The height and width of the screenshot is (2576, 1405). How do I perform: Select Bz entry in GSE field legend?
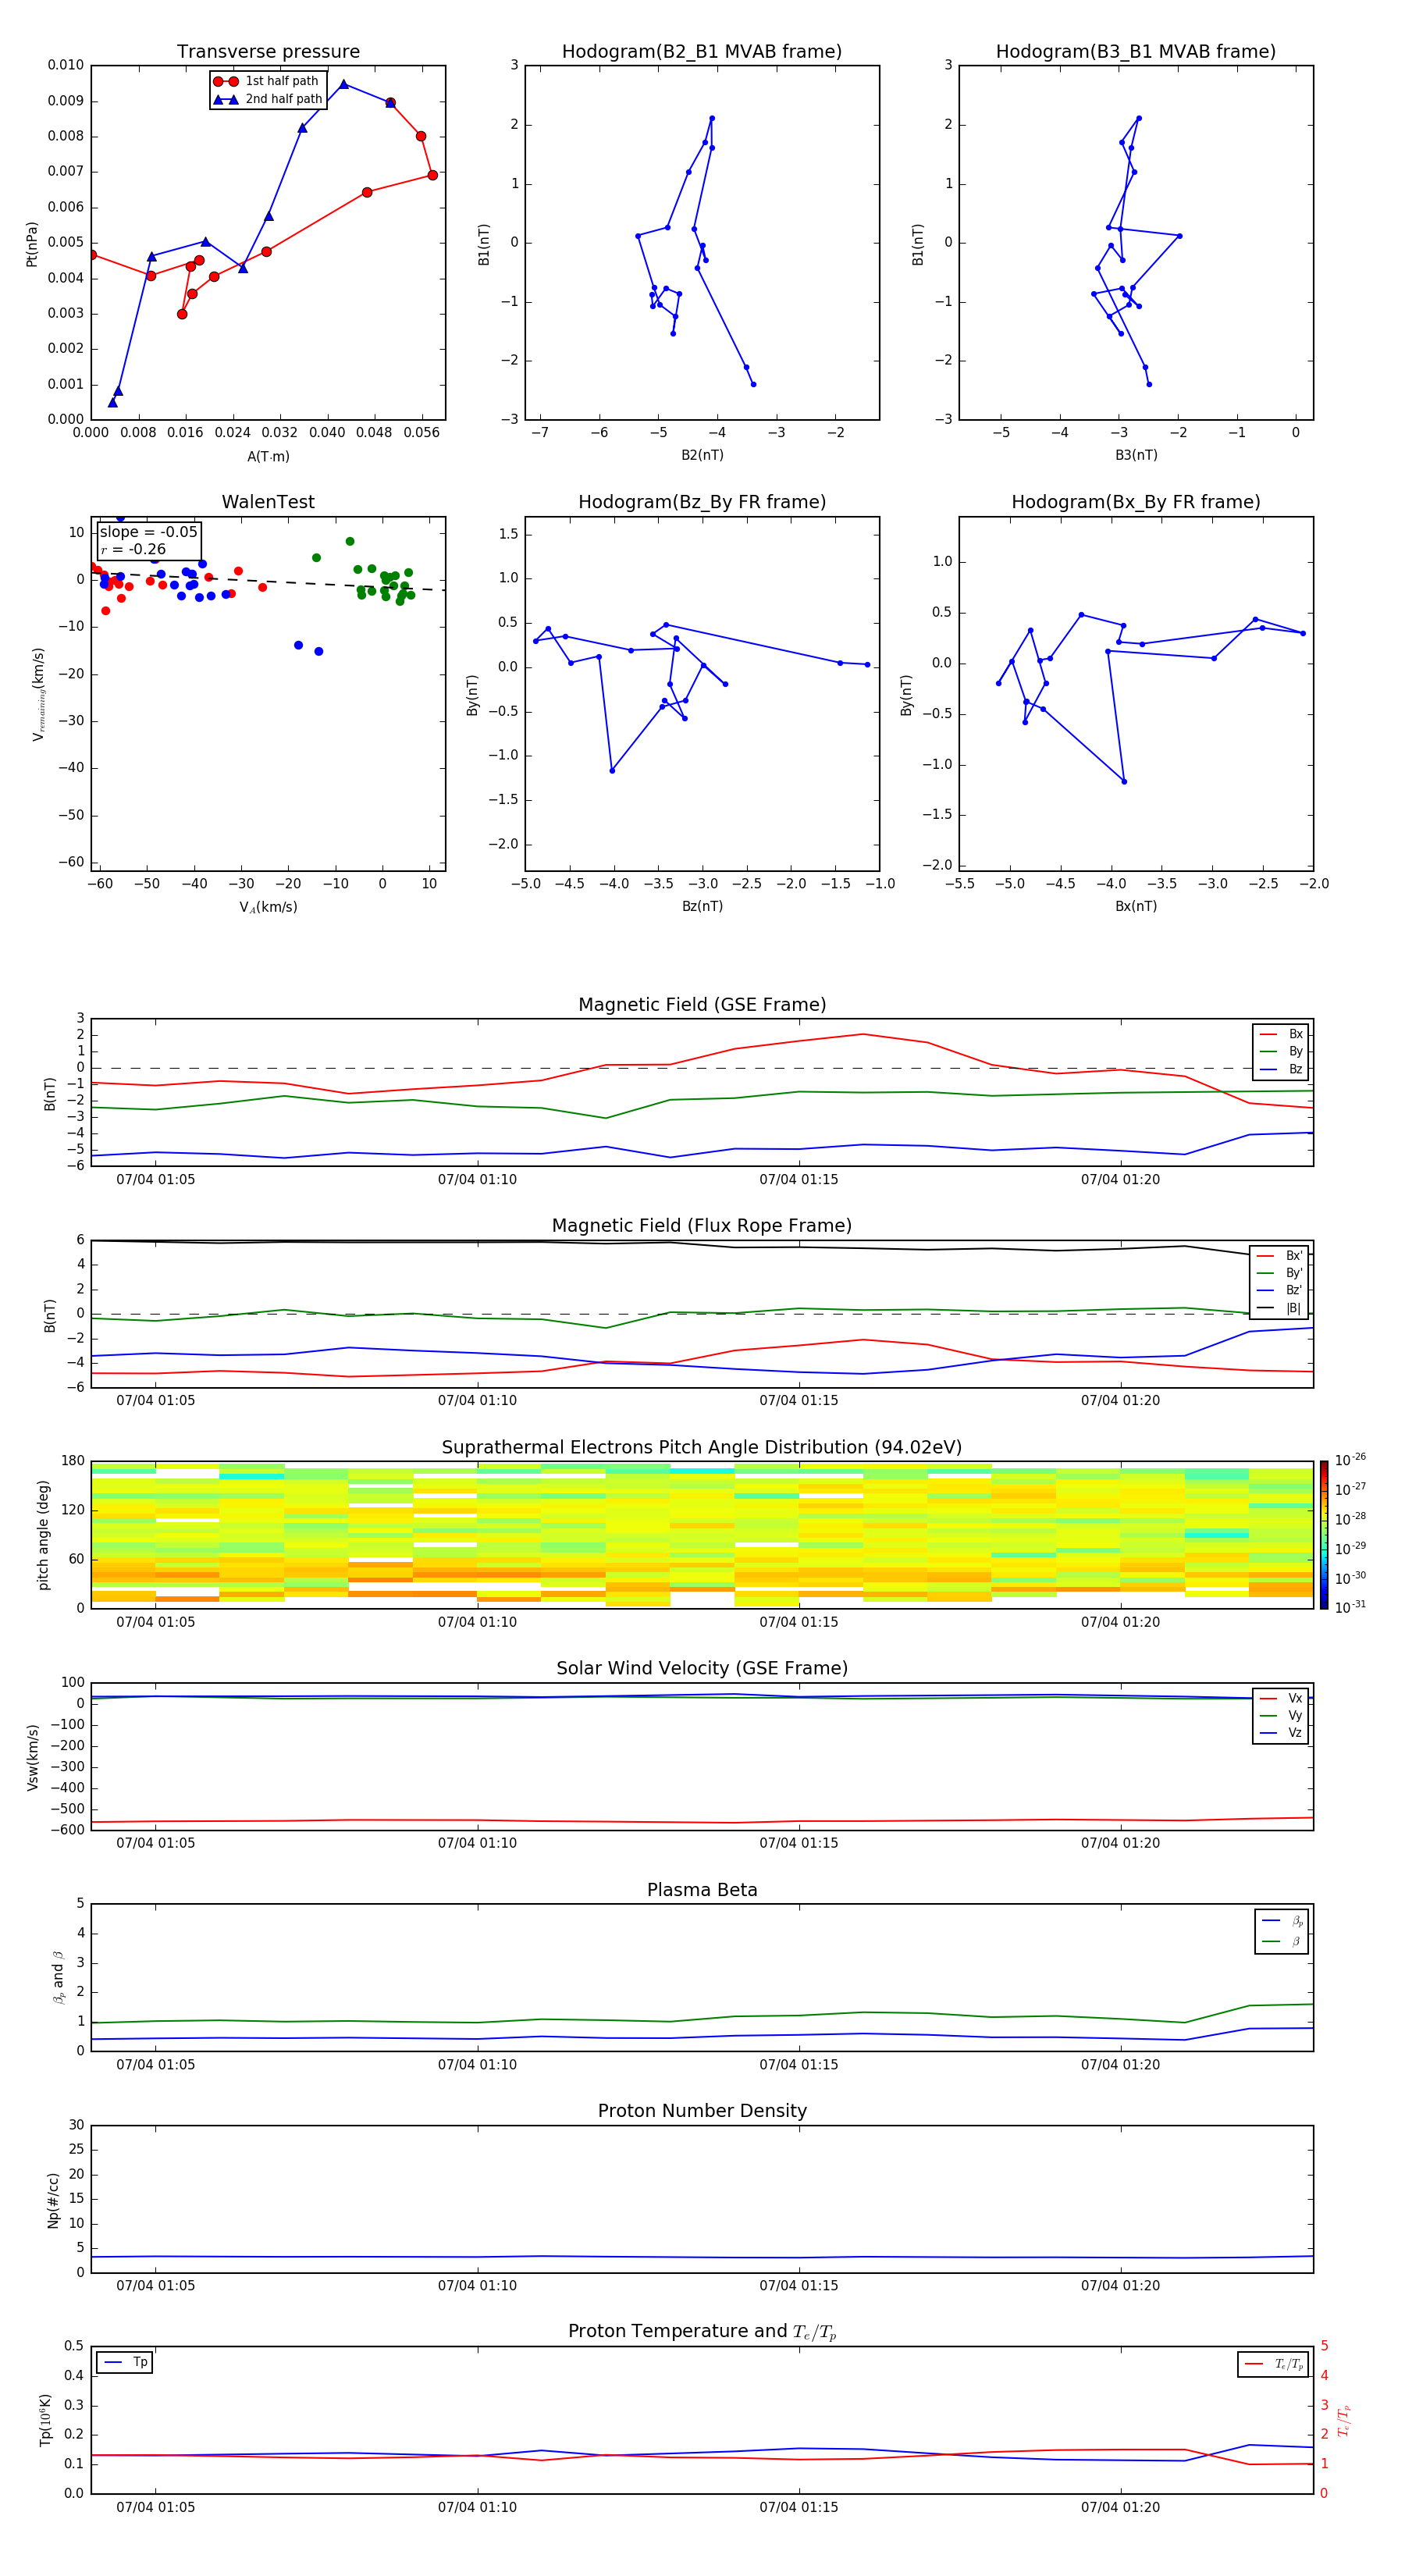coord(1281,1070)
